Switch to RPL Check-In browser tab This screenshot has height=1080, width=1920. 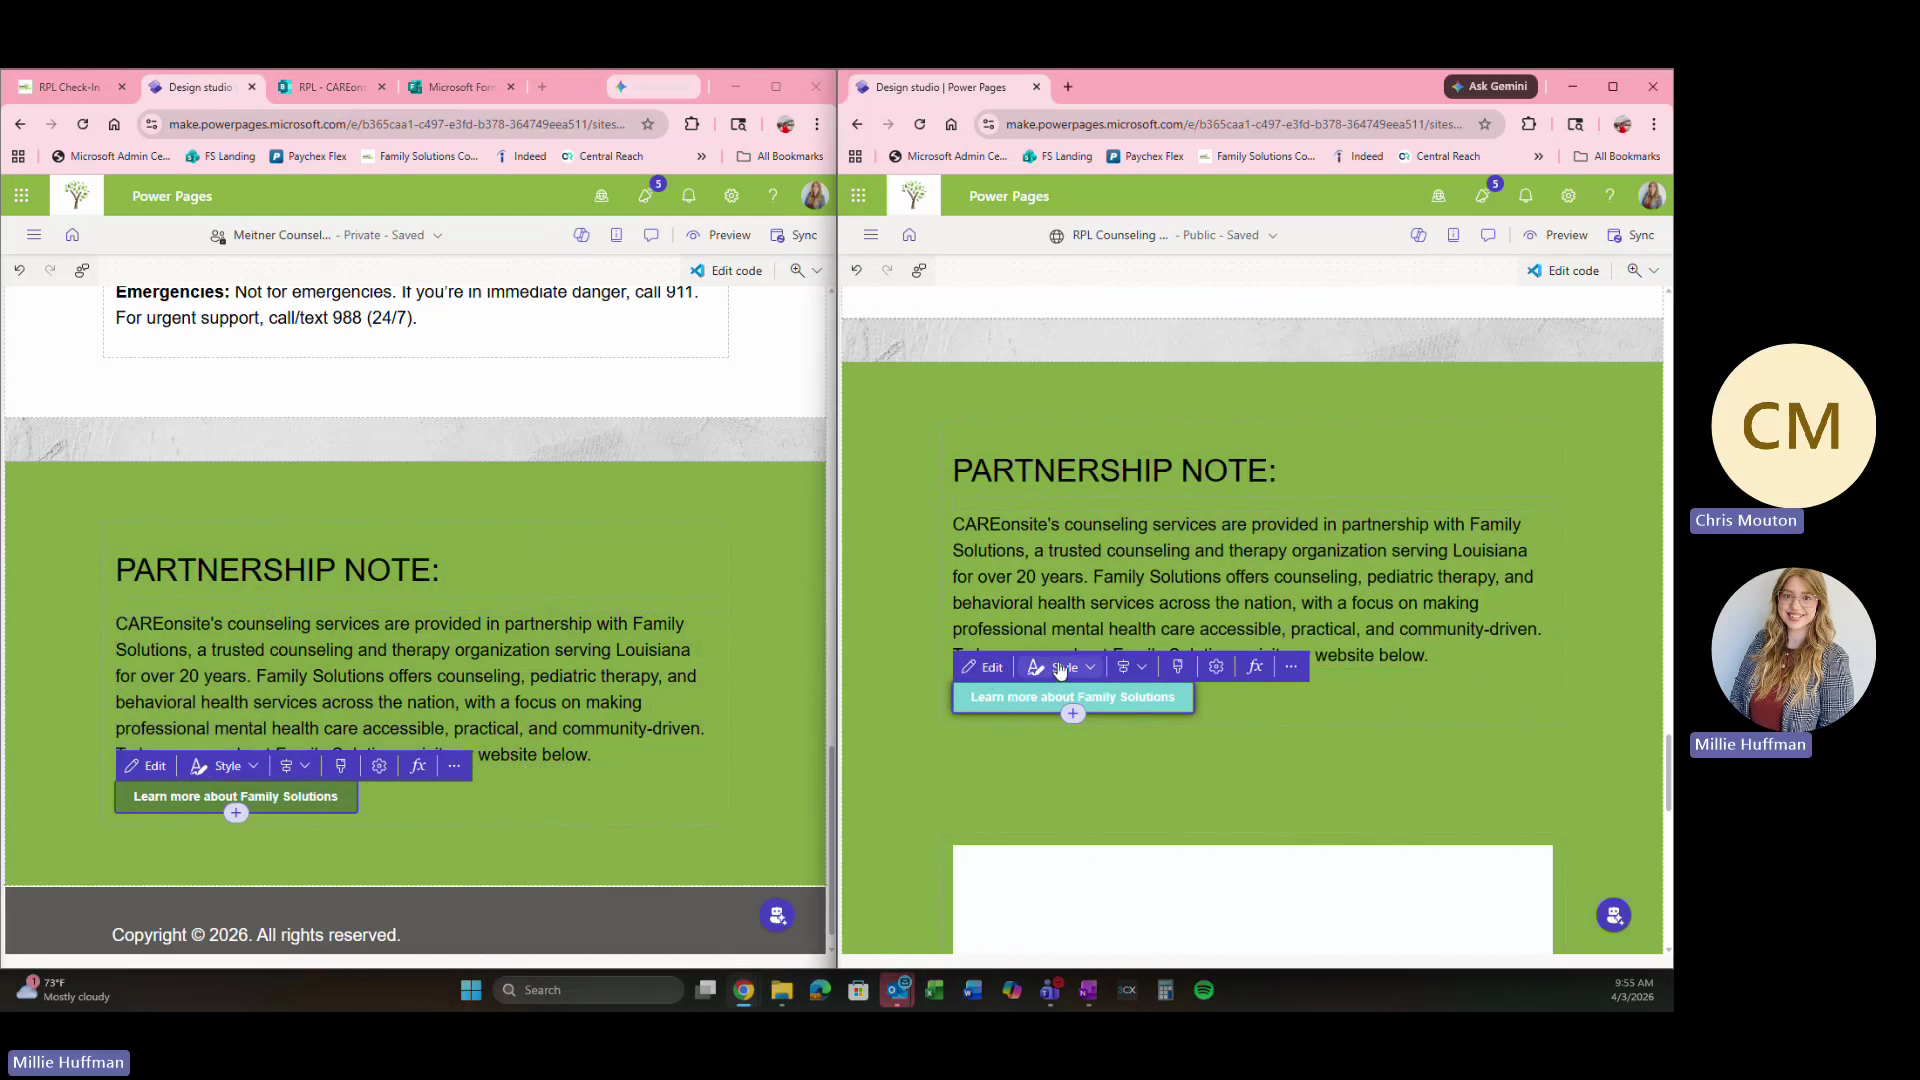click(x=68, y=87)
